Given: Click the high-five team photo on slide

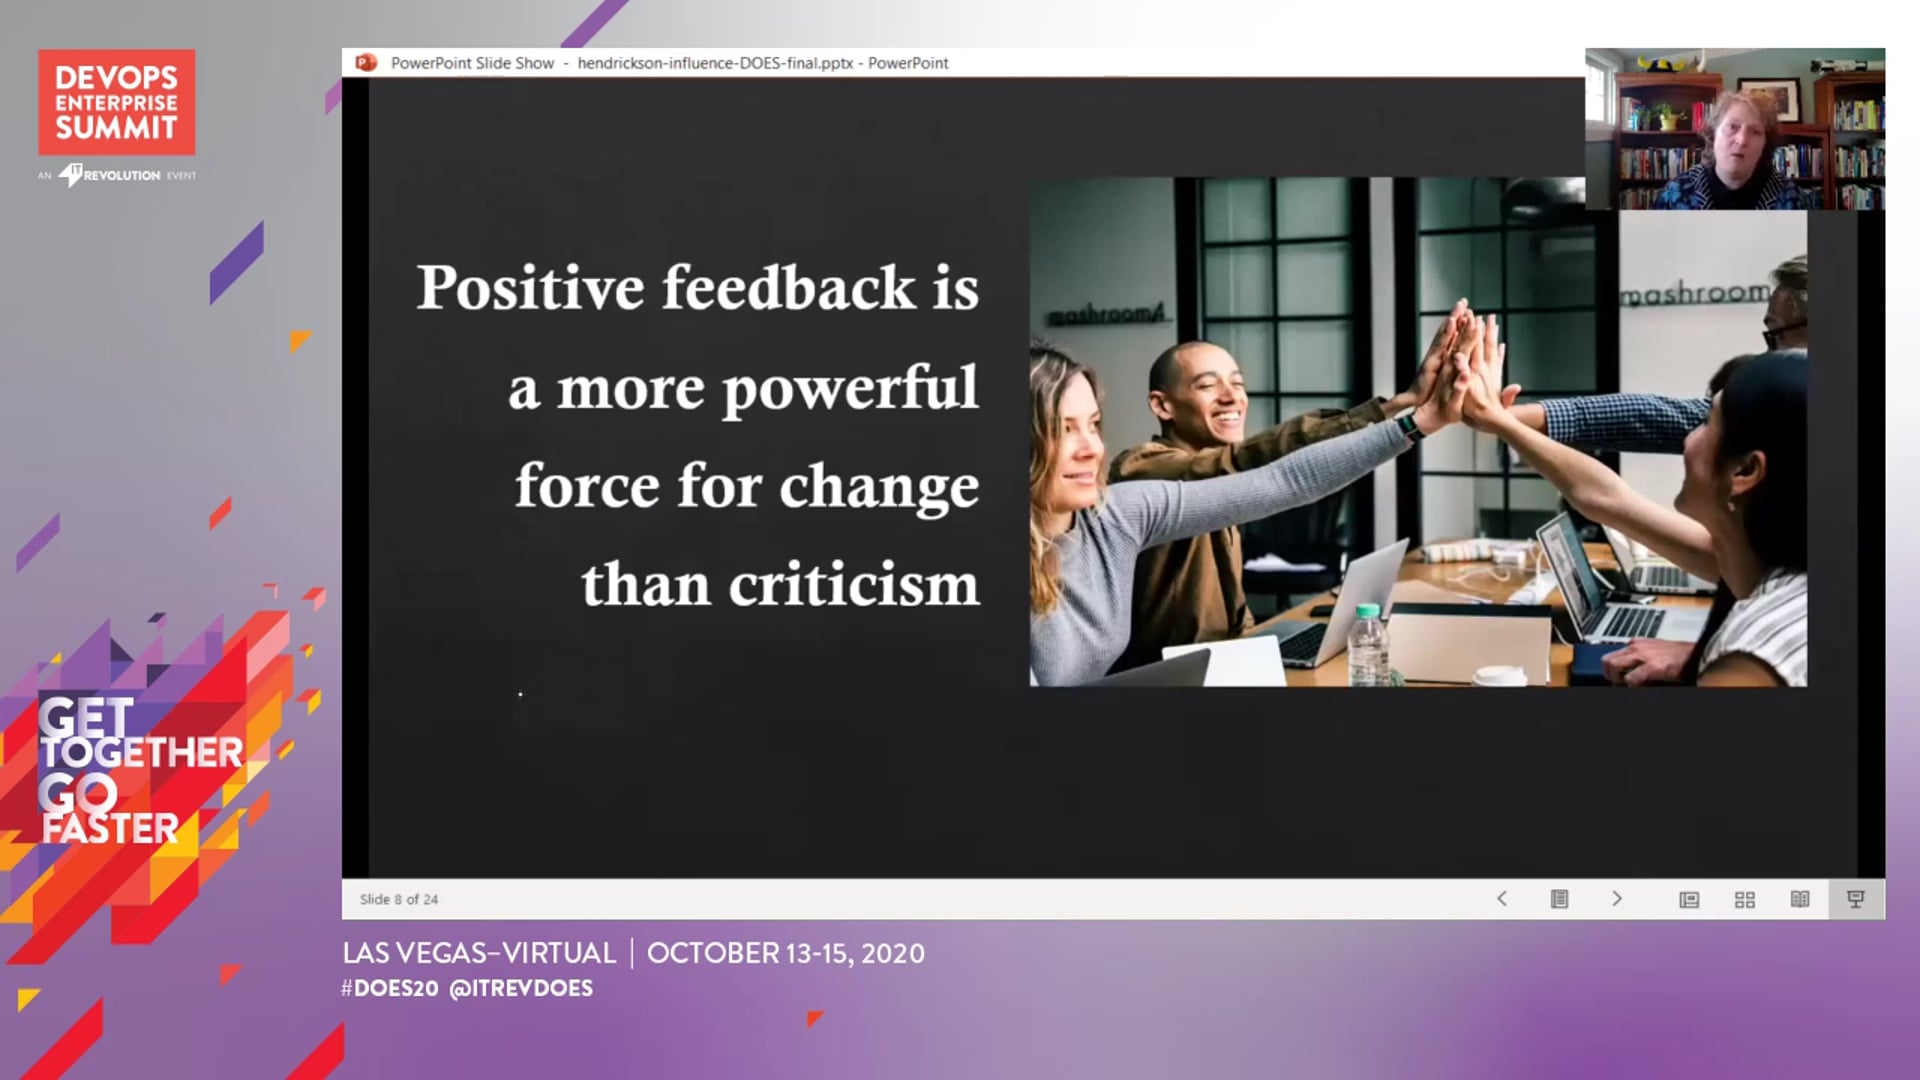Looking at the screenshot, I should coord(1418,432).
